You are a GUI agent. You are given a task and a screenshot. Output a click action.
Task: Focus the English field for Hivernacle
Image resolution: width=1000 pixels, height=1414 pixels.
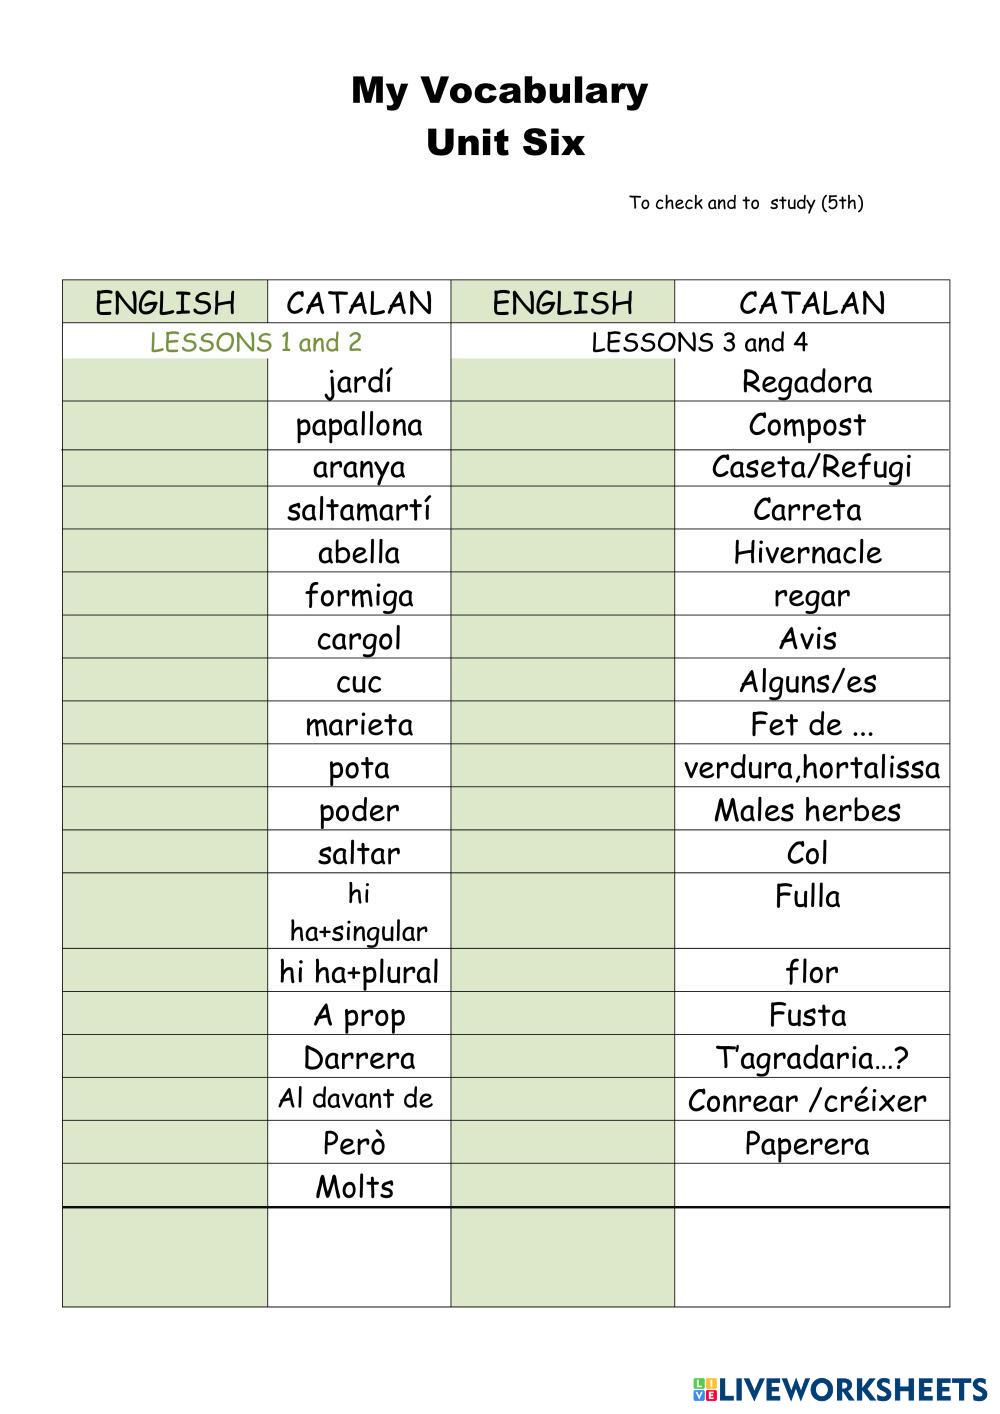point(562,553)
